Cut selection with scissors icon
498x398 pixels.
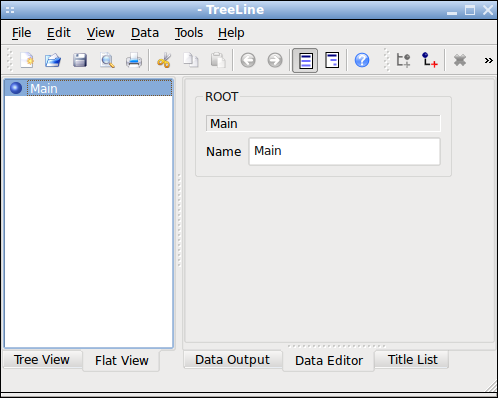point(164,60)
